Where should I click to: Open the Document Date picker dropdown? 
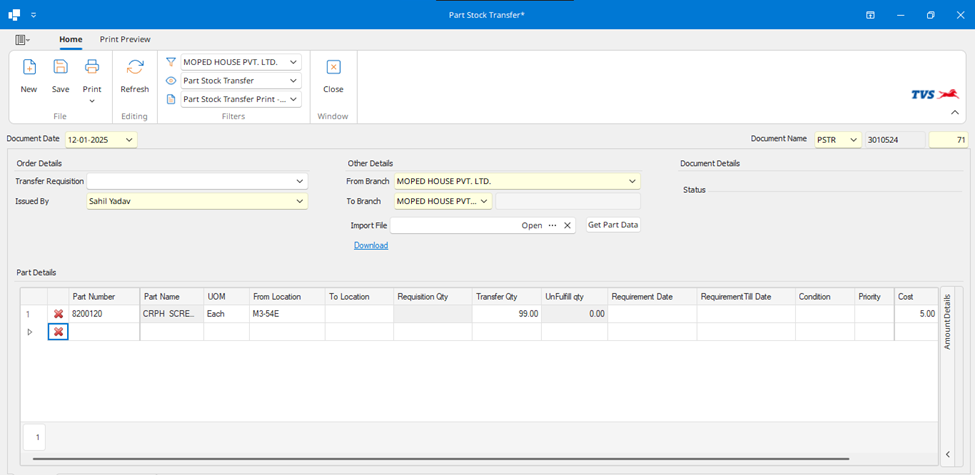(130, 140)
